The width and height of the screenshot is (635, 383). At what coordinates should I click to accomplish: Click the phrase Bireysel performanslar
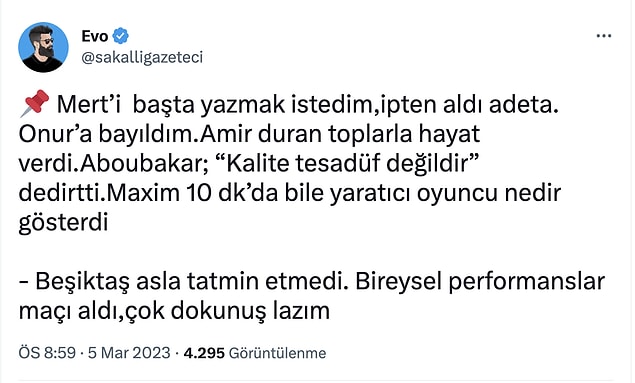(480, 281)
